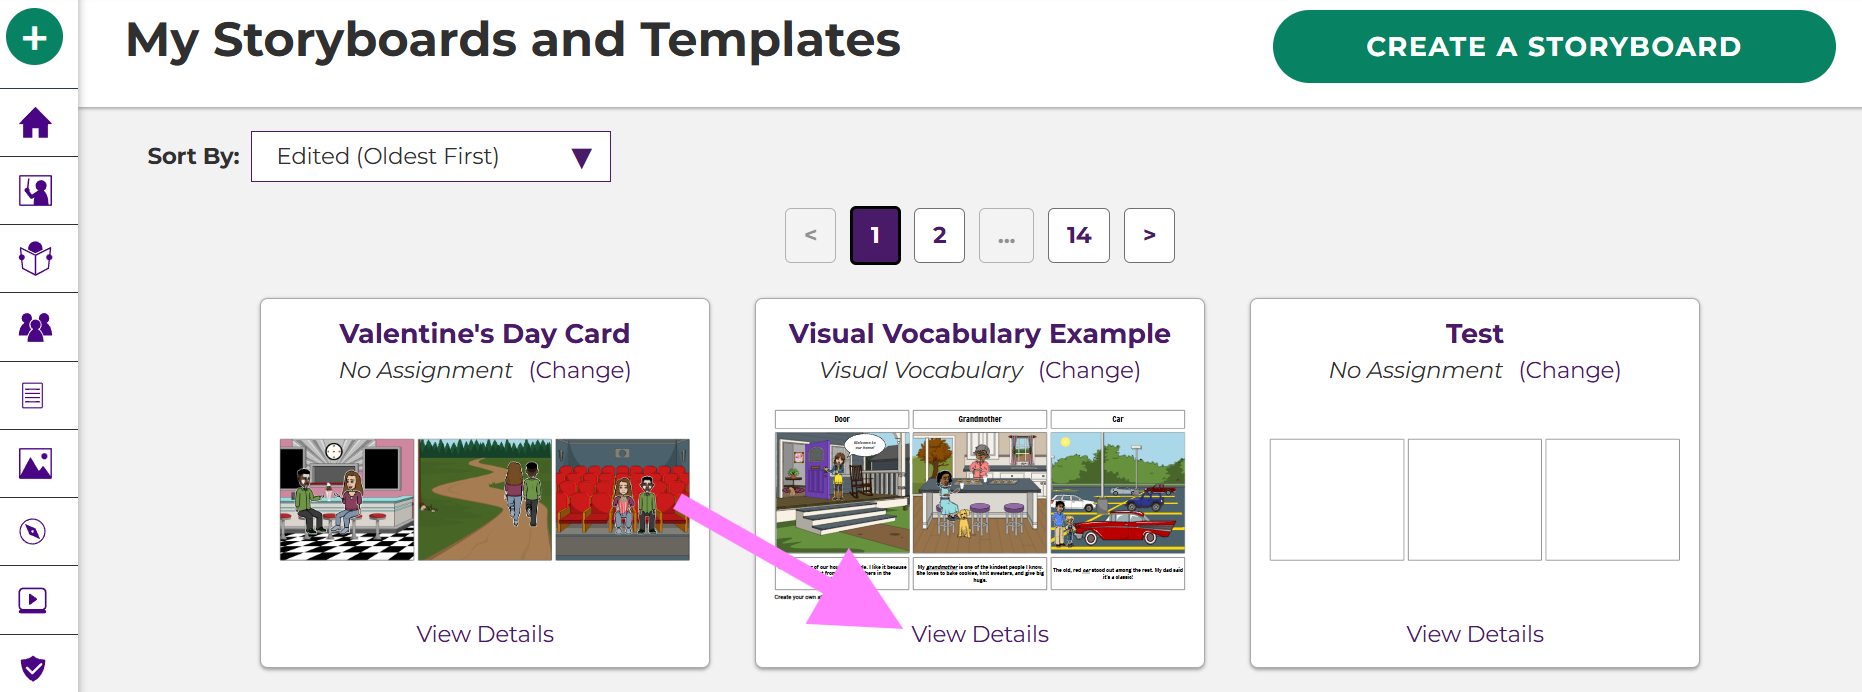Go to the Home sidebar icon
This screenshot has height=692, width=1862.
35,123
